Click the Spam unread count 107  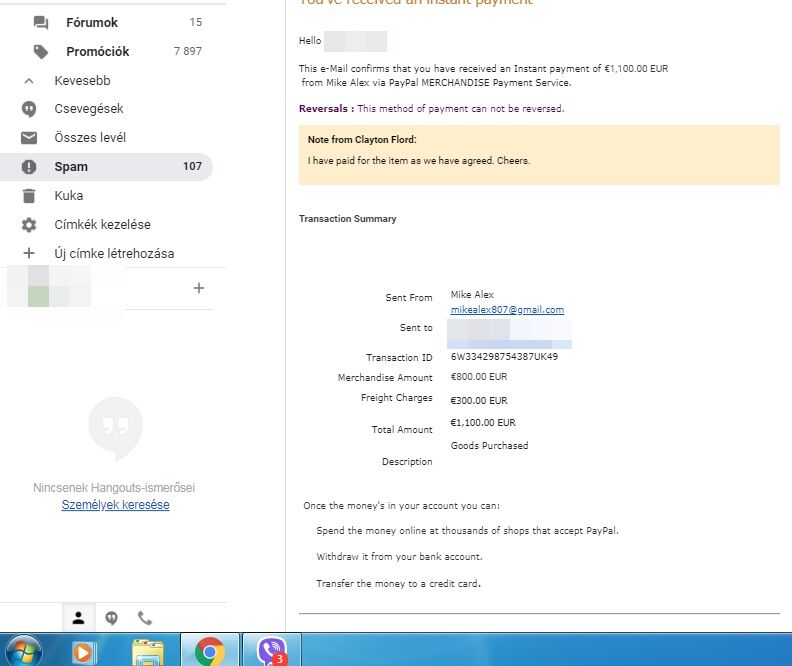click(x=192, y=166)
